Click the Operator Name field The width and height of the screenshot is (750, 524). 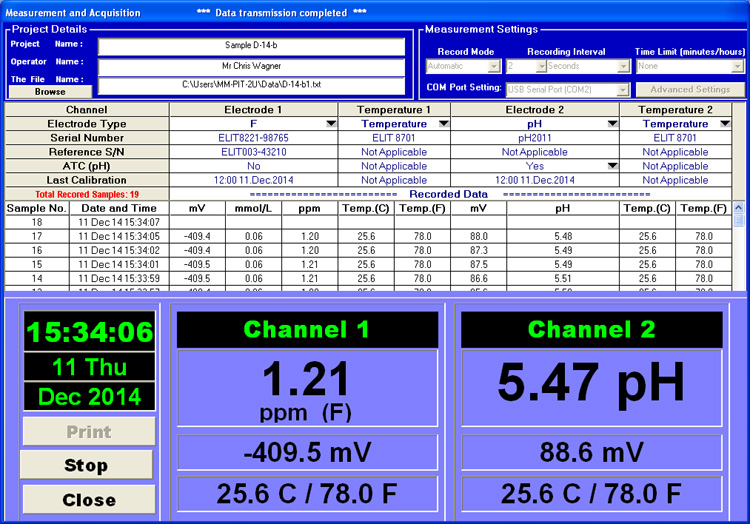[x=251, y=66]
